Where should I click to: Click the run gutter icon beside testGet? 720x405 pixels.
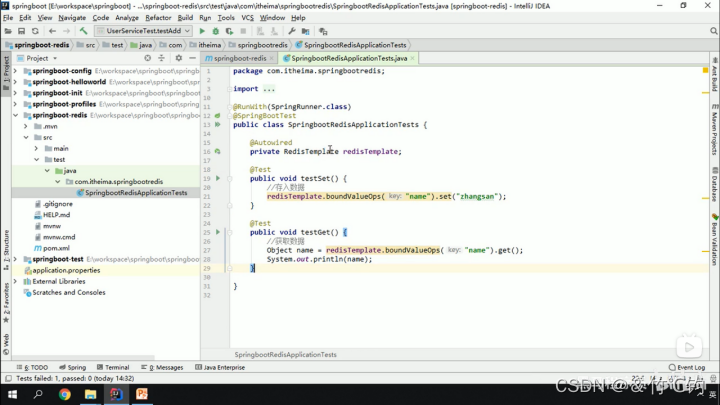click(218, 232)
